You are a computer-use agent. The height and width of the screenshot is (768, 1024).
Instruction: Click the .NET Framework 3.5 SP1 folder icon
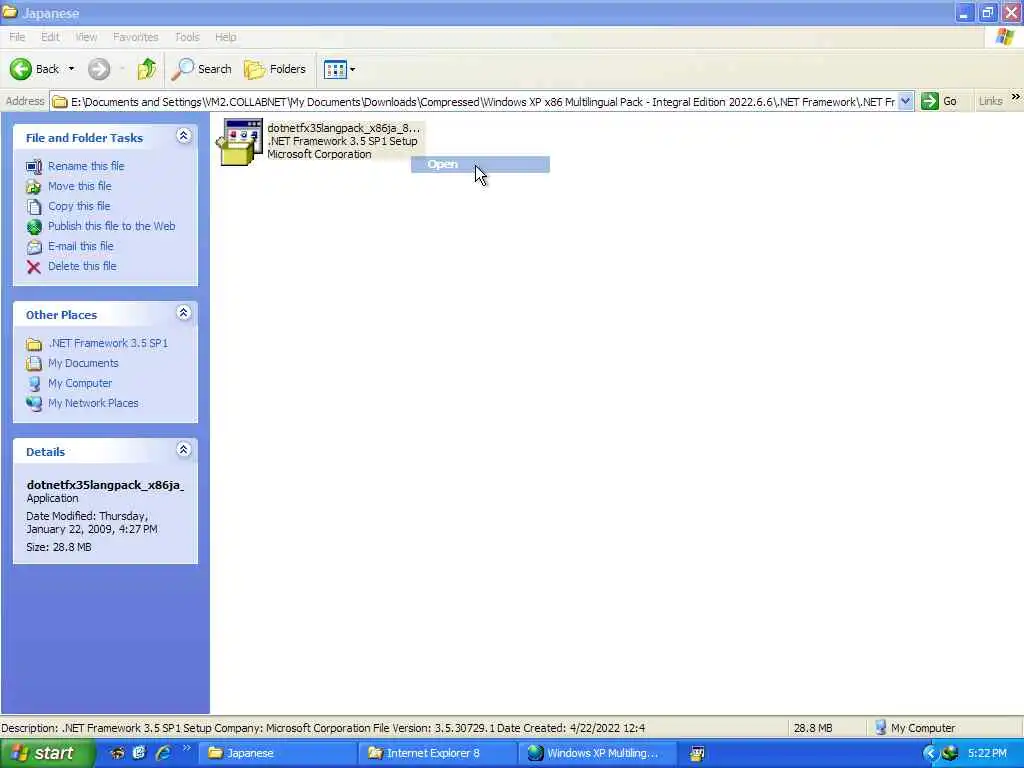tap(34, 344)
